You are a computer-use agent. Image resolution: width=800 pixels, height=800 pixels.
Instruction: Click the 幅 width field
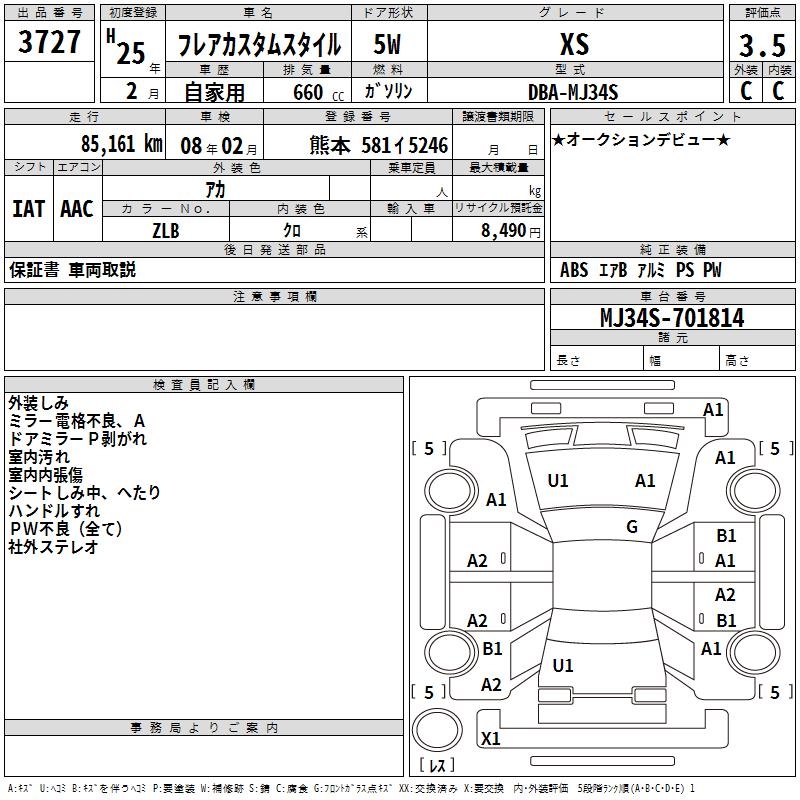[x=681, y=358]
